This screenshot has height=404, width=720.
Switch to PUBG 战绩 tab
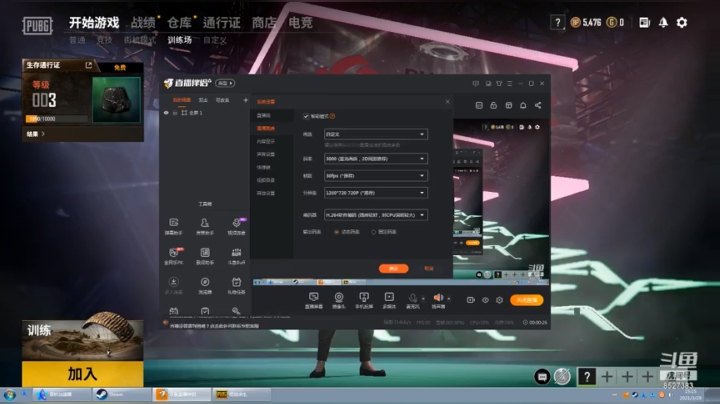pos(143,22)
